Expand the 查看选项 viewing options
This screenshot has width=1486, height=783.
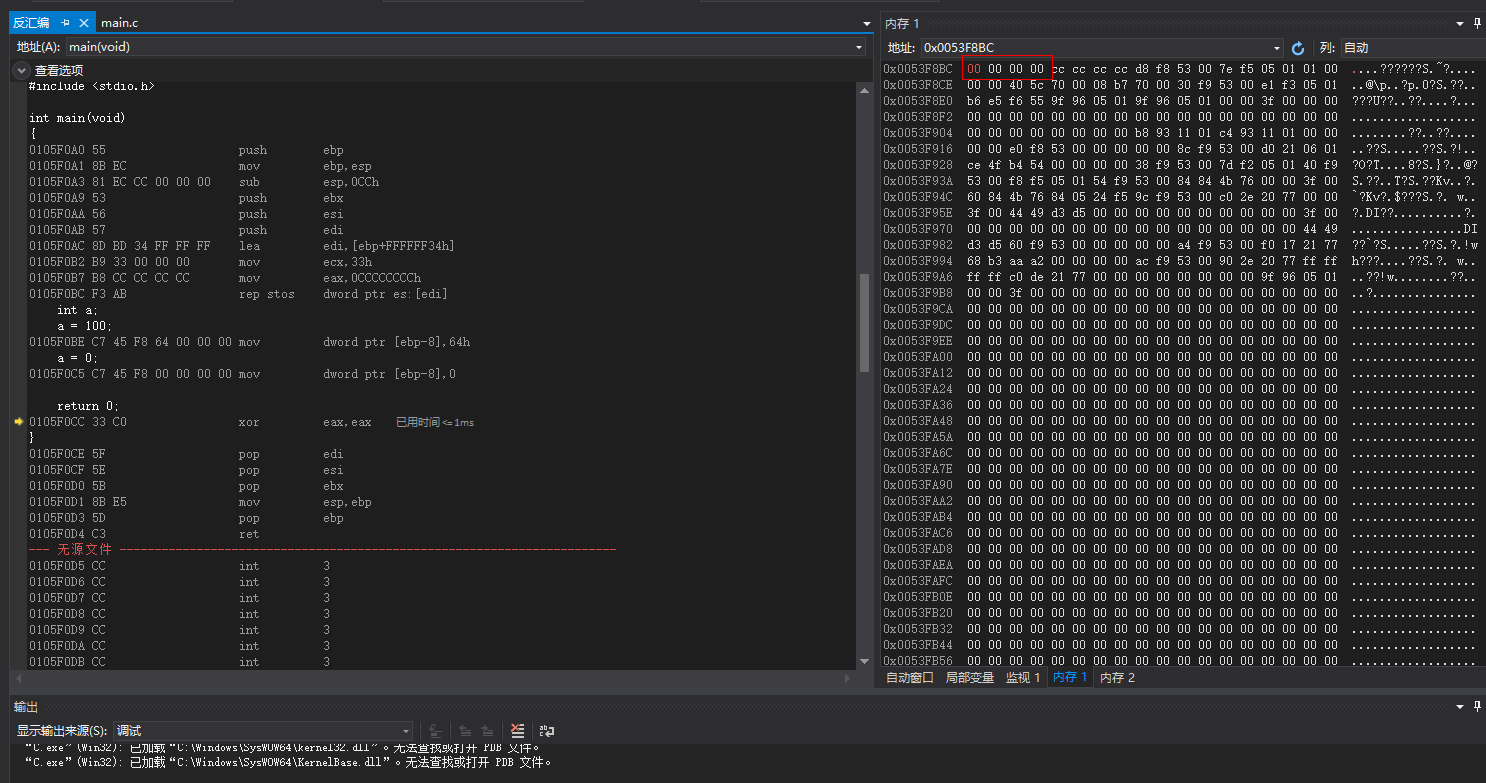(21, 70)
